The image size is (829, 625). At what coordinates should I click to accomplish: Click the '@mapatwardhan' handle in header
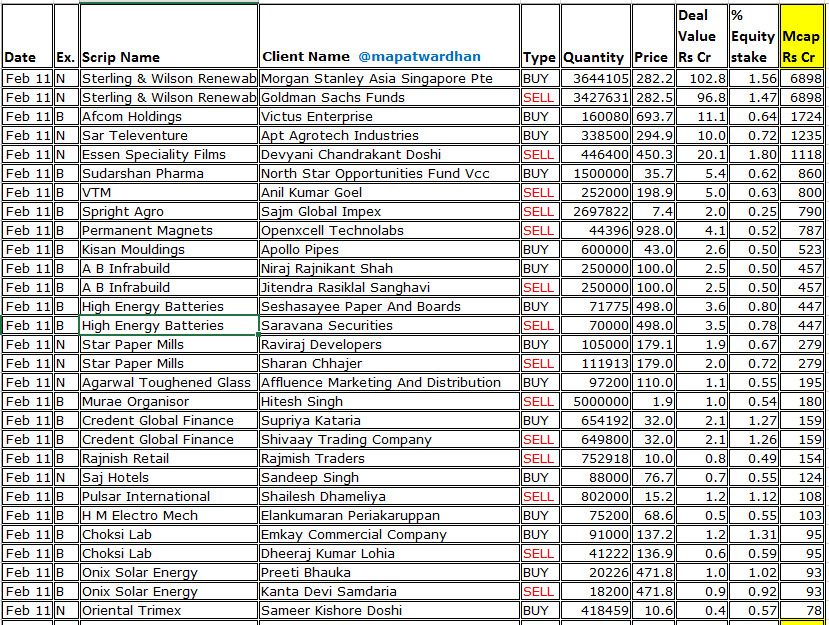419,57
